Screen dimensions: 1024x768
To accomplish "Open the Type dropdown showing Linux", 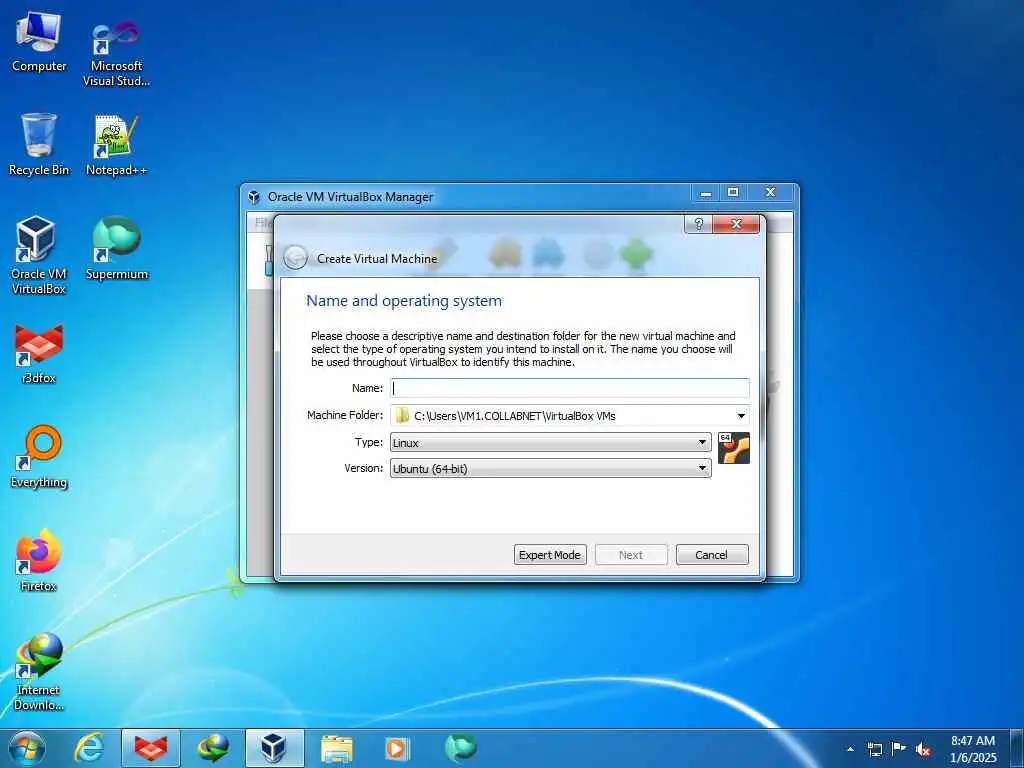I will (551, 442).
